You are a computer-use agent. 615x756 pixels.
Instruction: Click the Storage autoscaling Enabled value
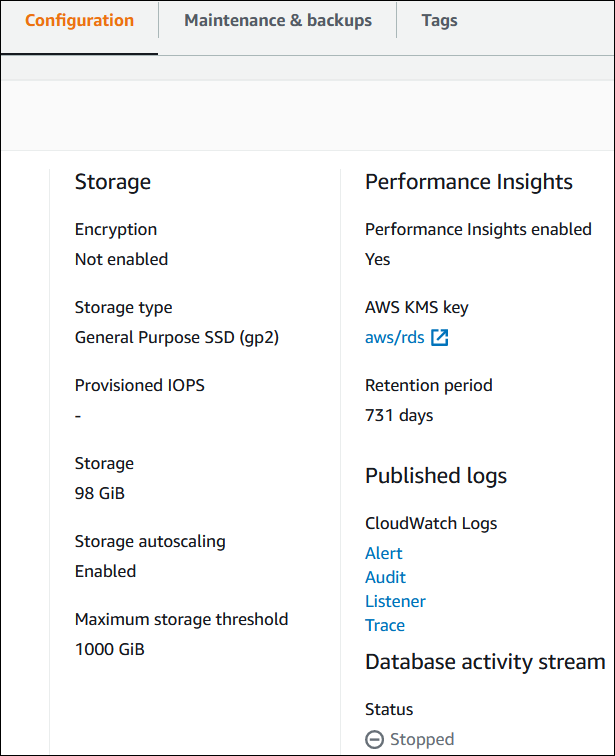(x=105, y=571)
